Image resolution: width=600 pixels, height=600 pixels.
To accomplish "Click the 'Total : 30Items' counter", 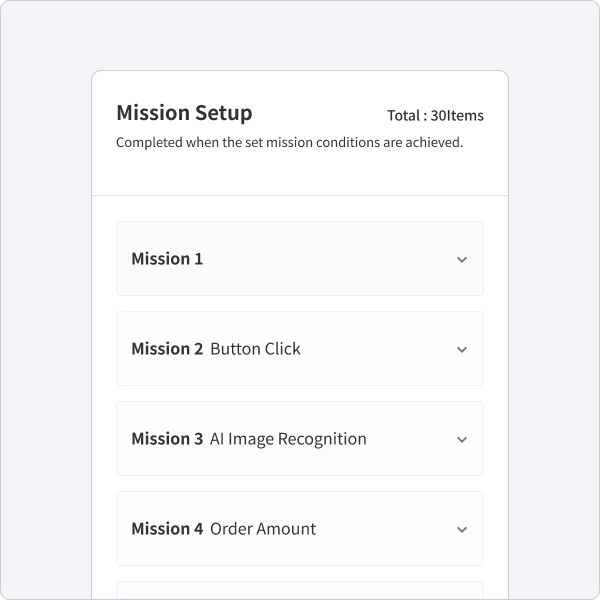I will [x=435, y=115].
